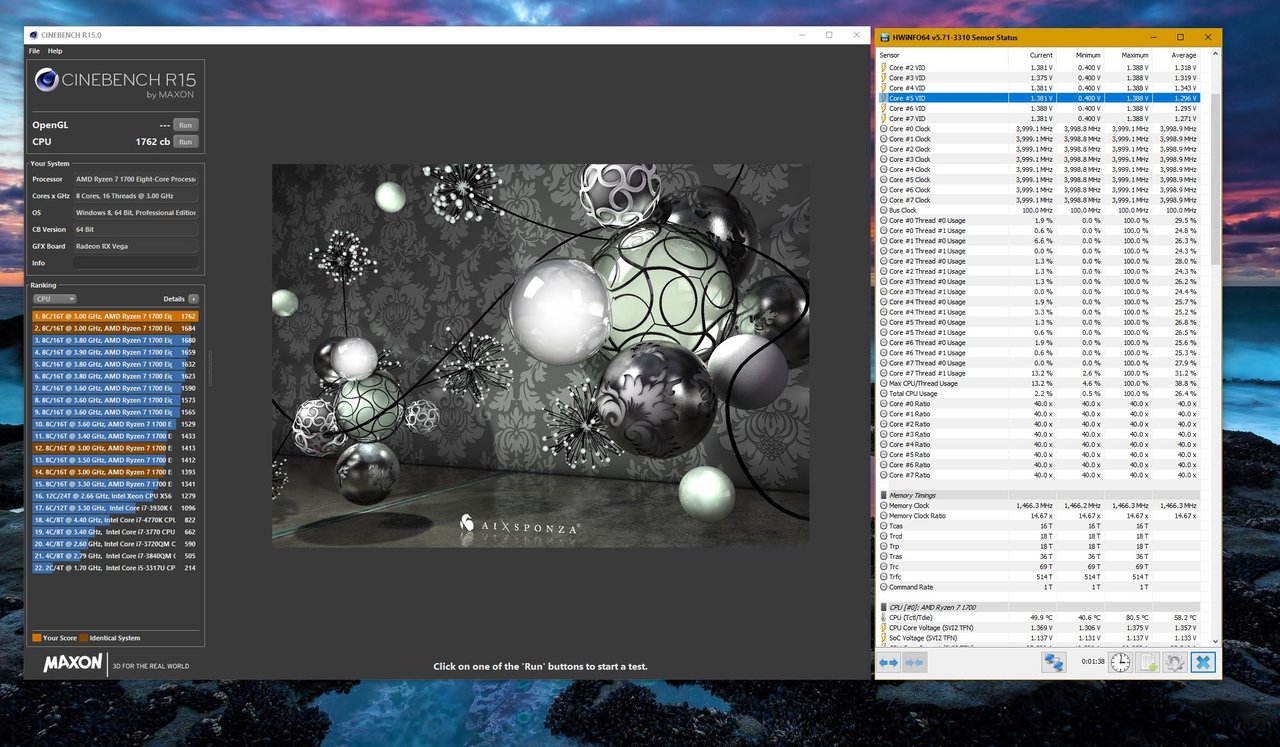Viewport: 1280px width, 747px height.
Task: Expand ranking Details arrow button
Action: point(193,299)
